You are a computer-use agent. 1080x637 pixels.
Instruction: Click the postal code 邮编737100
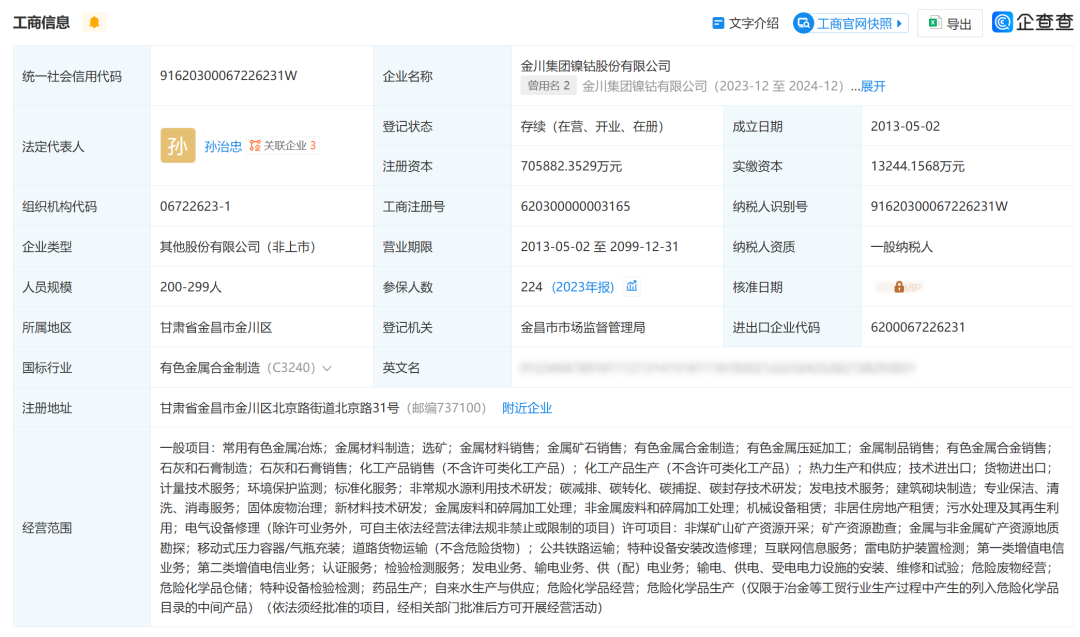tap(446, 408)
